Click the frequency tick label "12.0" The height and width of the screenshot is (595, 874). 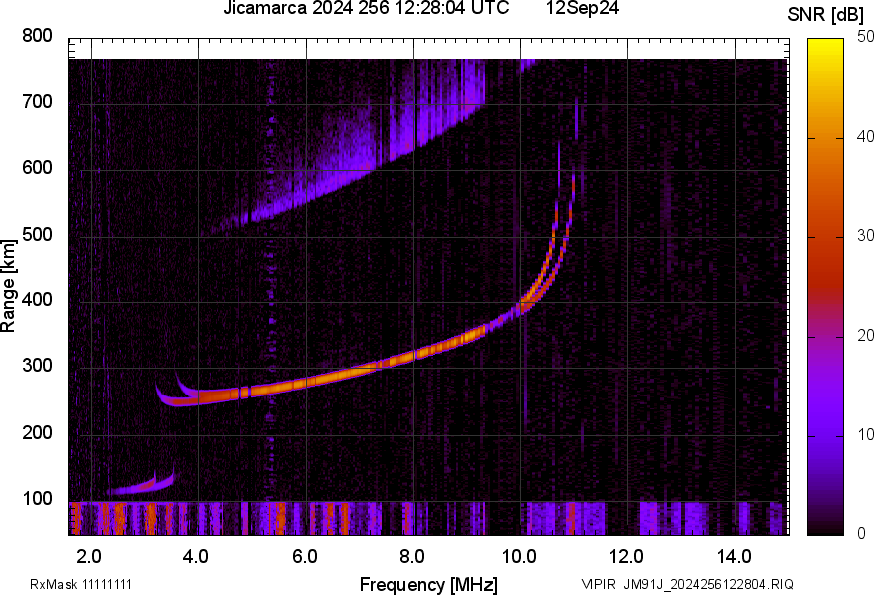coord(627,557)
